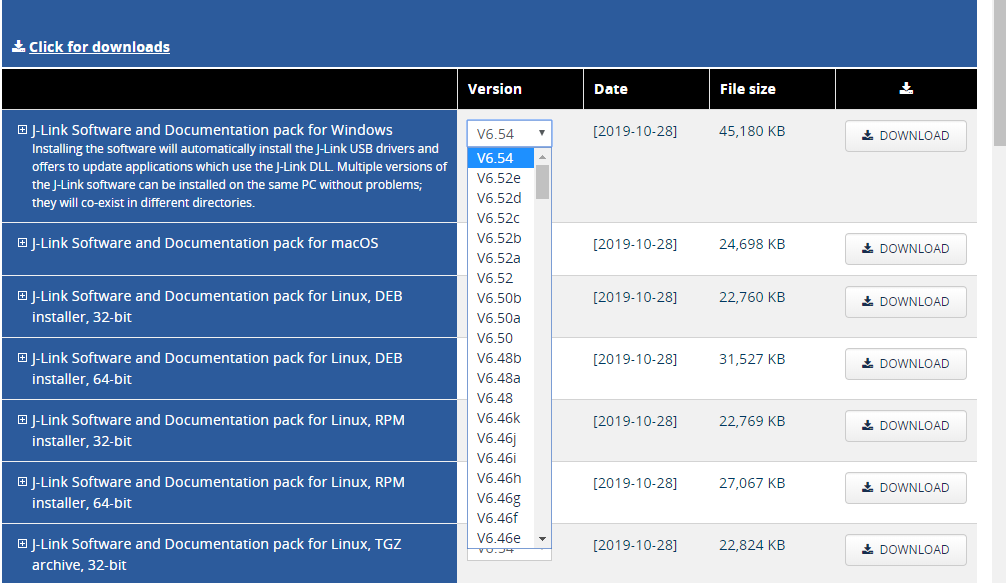
Task: Click the download icon in the table header
Action: [906, 89]
